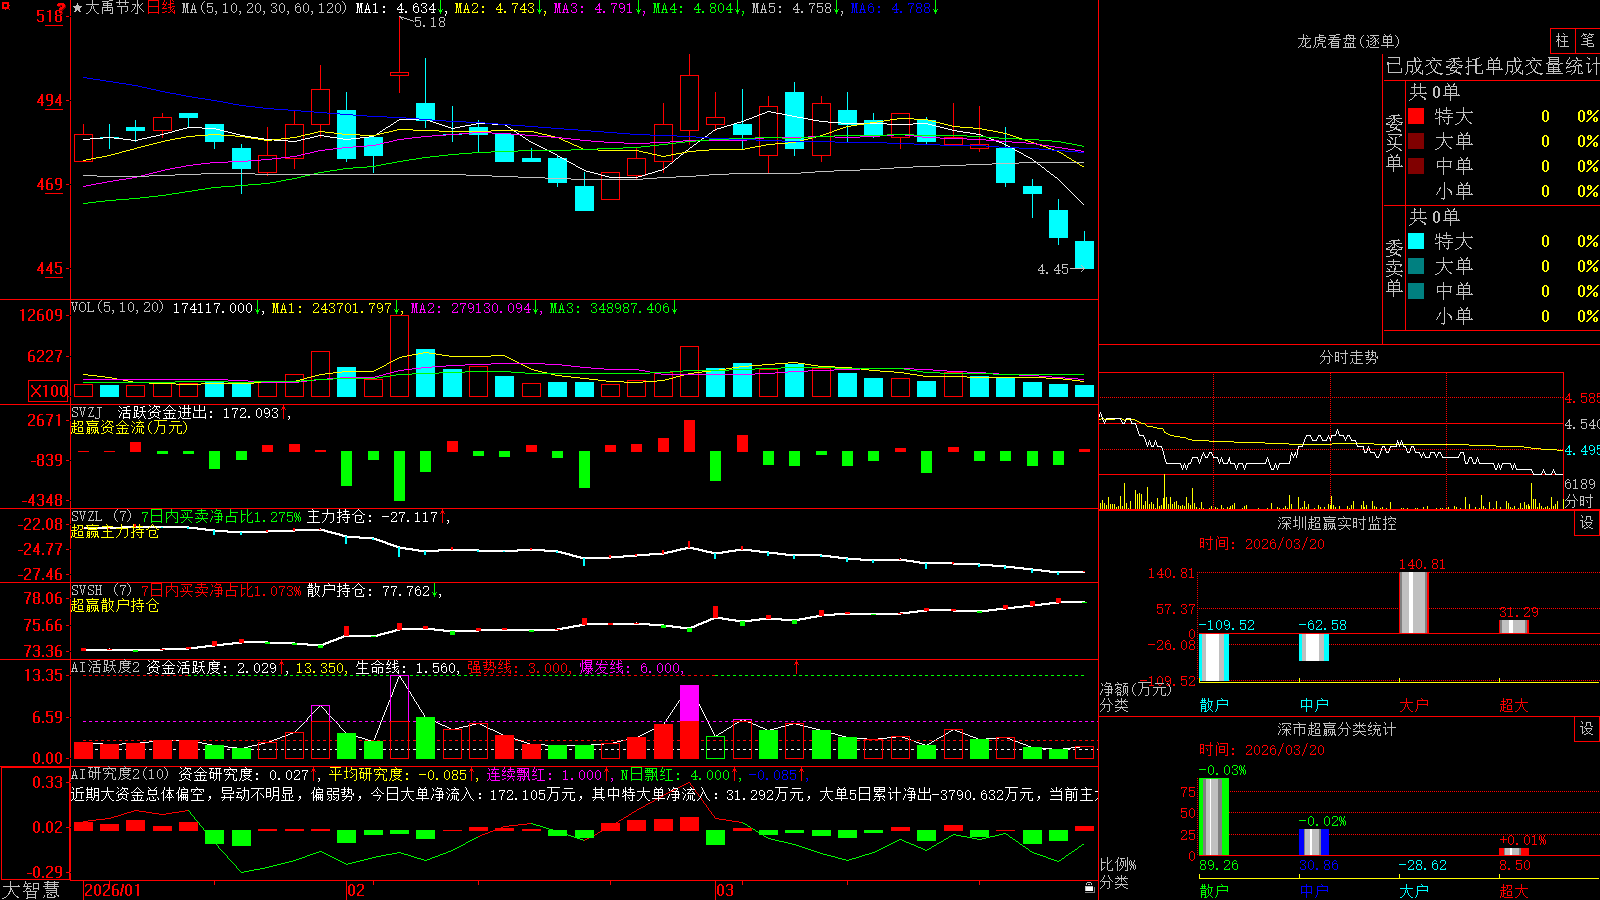Screen dimensions: 1600x900
Task: Click the X100 volume scale box
Action: tap(49, 391)
